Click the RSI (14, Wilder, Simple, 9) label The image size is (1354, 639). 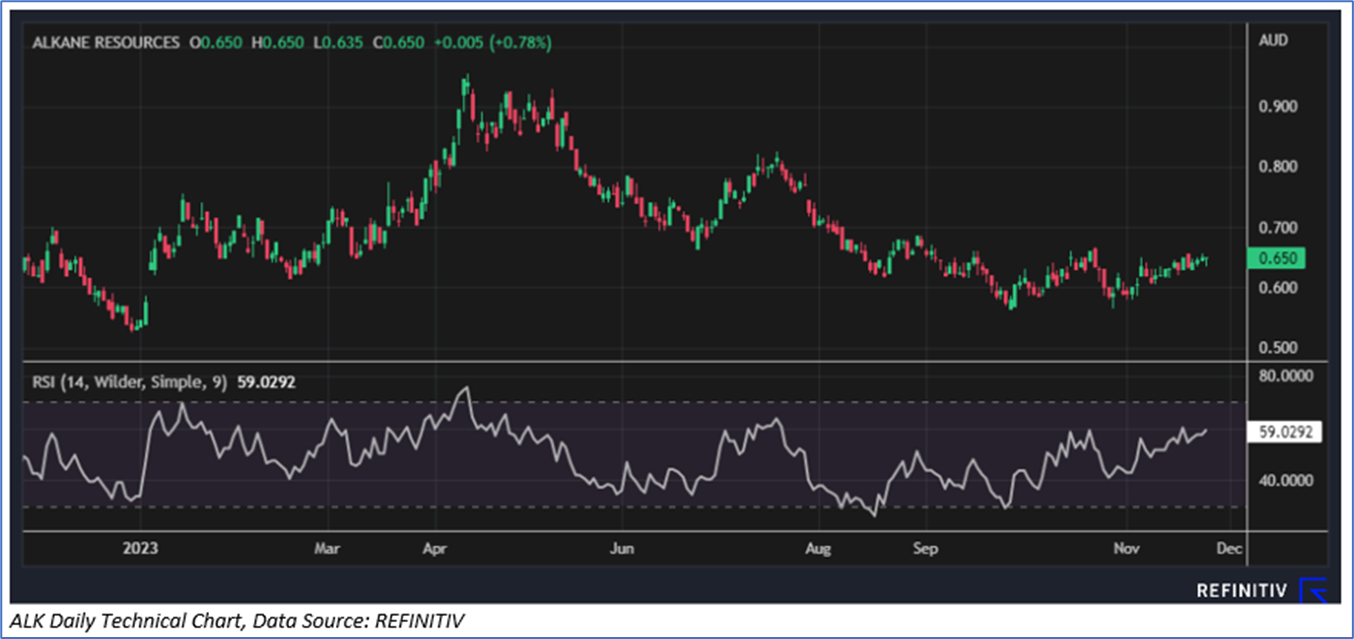pyautogui.click(x=130, y=381)
